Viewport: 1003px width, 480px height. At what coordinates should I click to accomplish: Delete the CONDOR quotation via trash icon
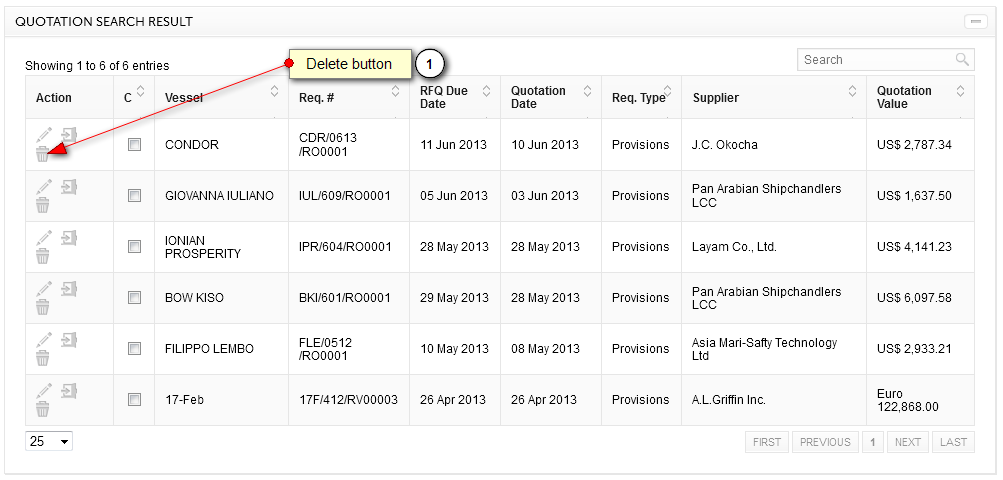pos(42,154)
